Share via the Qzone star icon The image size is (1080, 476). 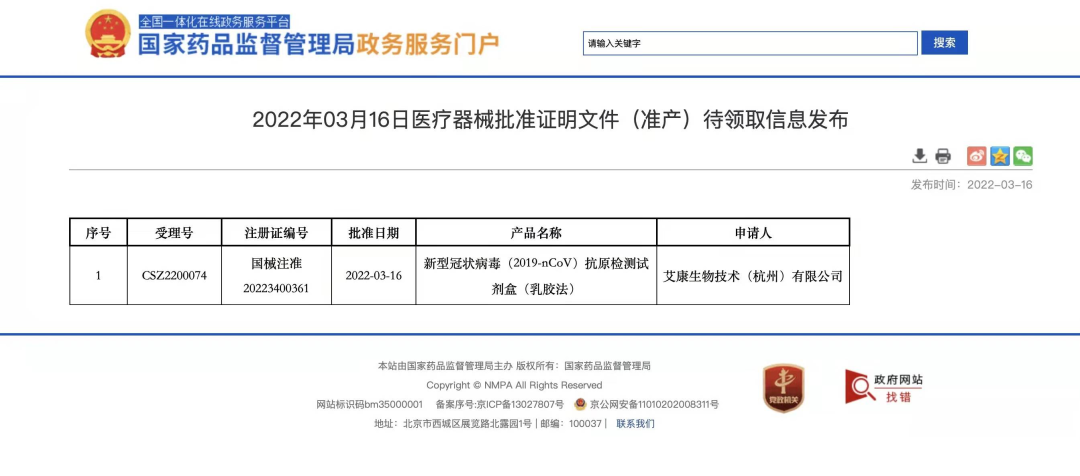pyautogui.click(x=999, y=156)
